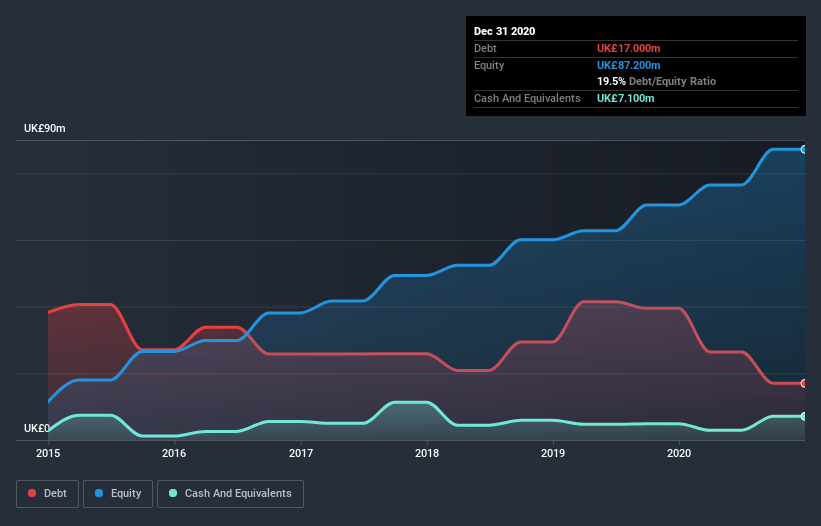Screen dimensions: 821x526
Task: Click the 2020 axis label
Action: [679, 453]
